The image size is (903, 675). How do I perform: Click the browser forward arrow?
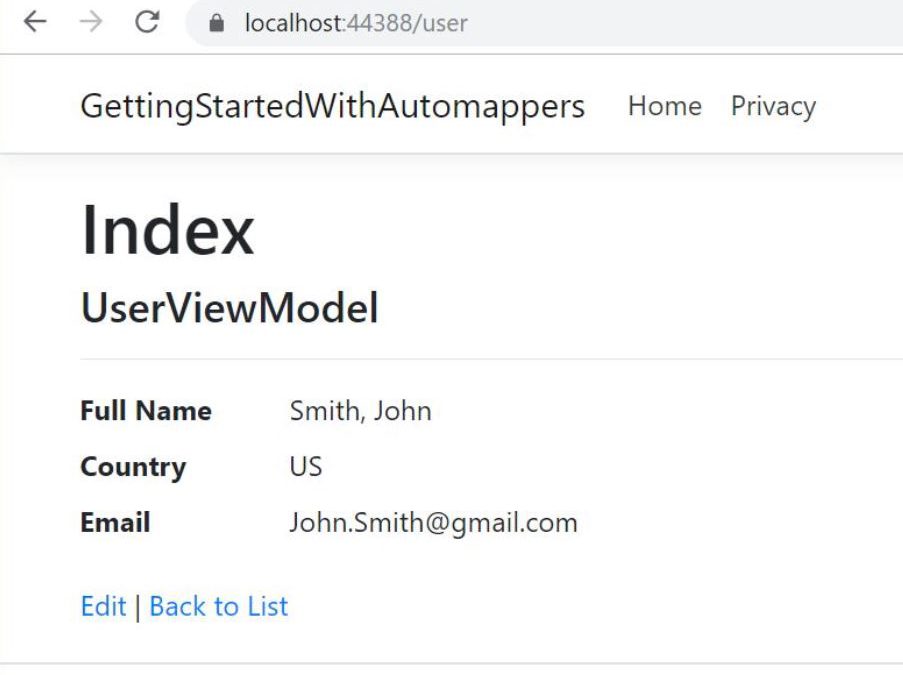click(x=91, y=23)
